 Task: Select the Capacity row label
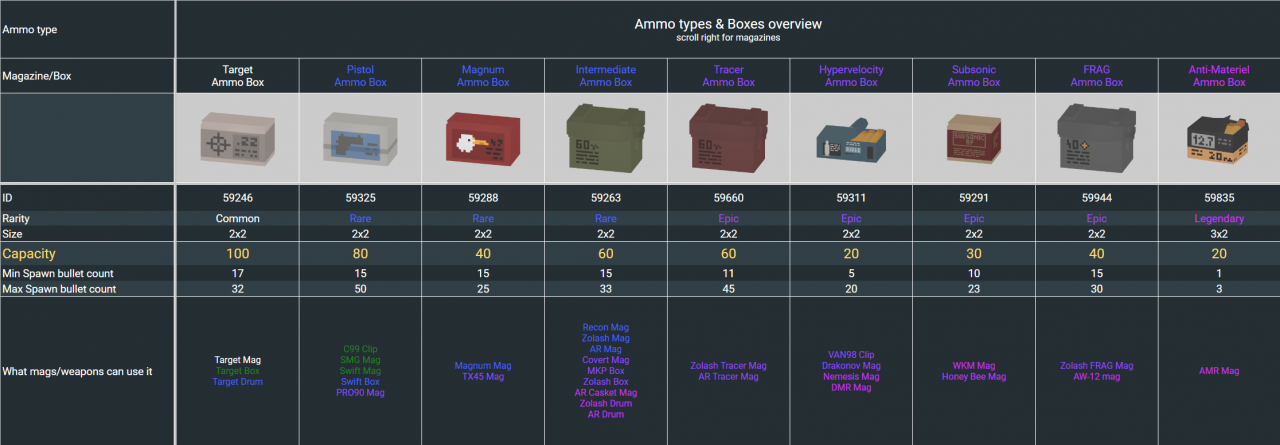(29, 254)
